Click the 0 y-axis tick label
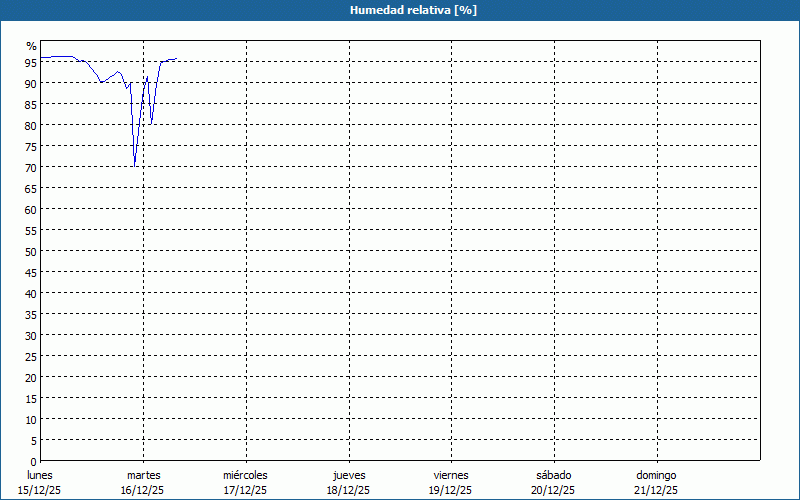Viewport: 800px width, 500px height. pos(33,461)
